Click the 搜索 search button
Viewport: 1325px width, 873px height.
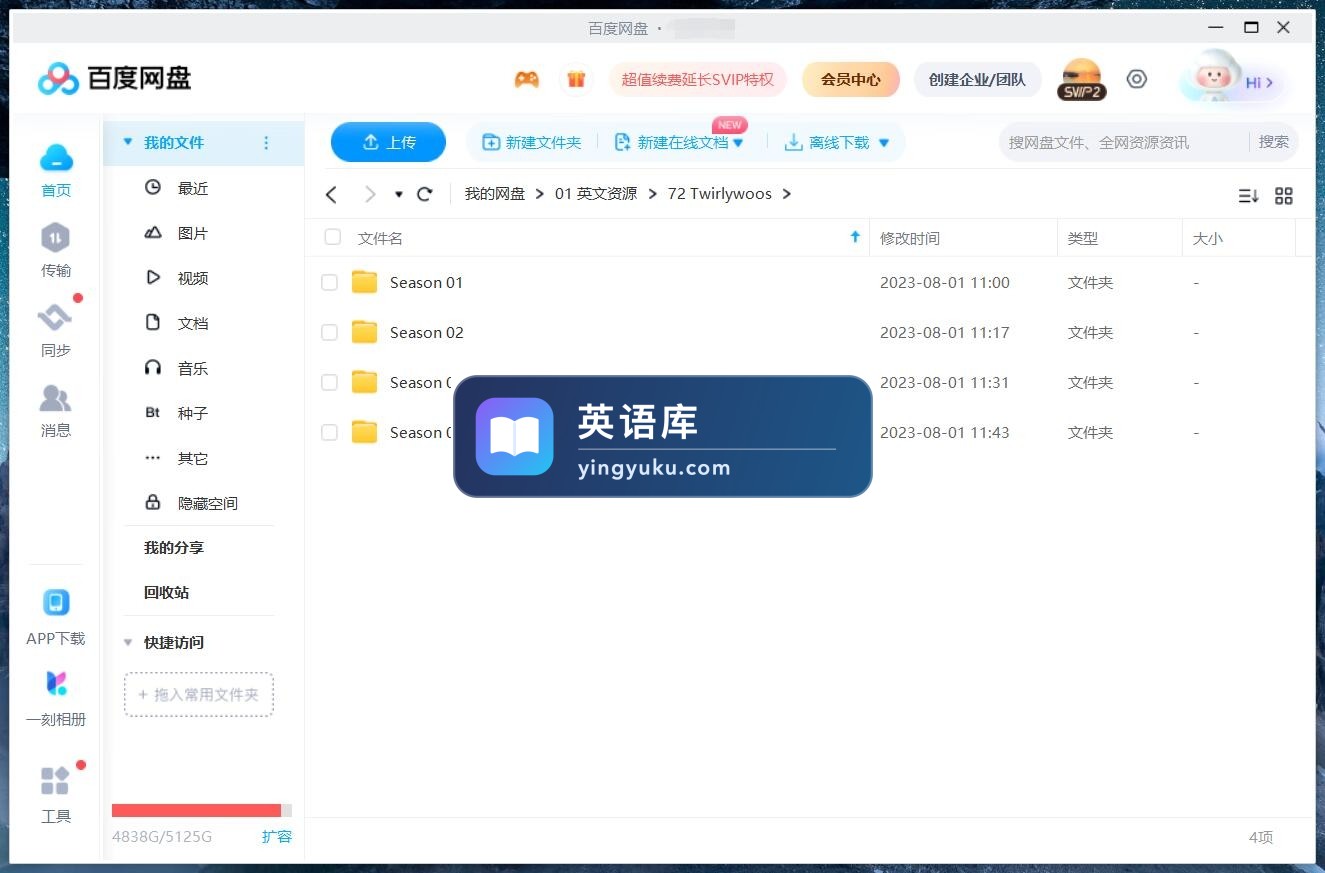[x=1273, y=142]
